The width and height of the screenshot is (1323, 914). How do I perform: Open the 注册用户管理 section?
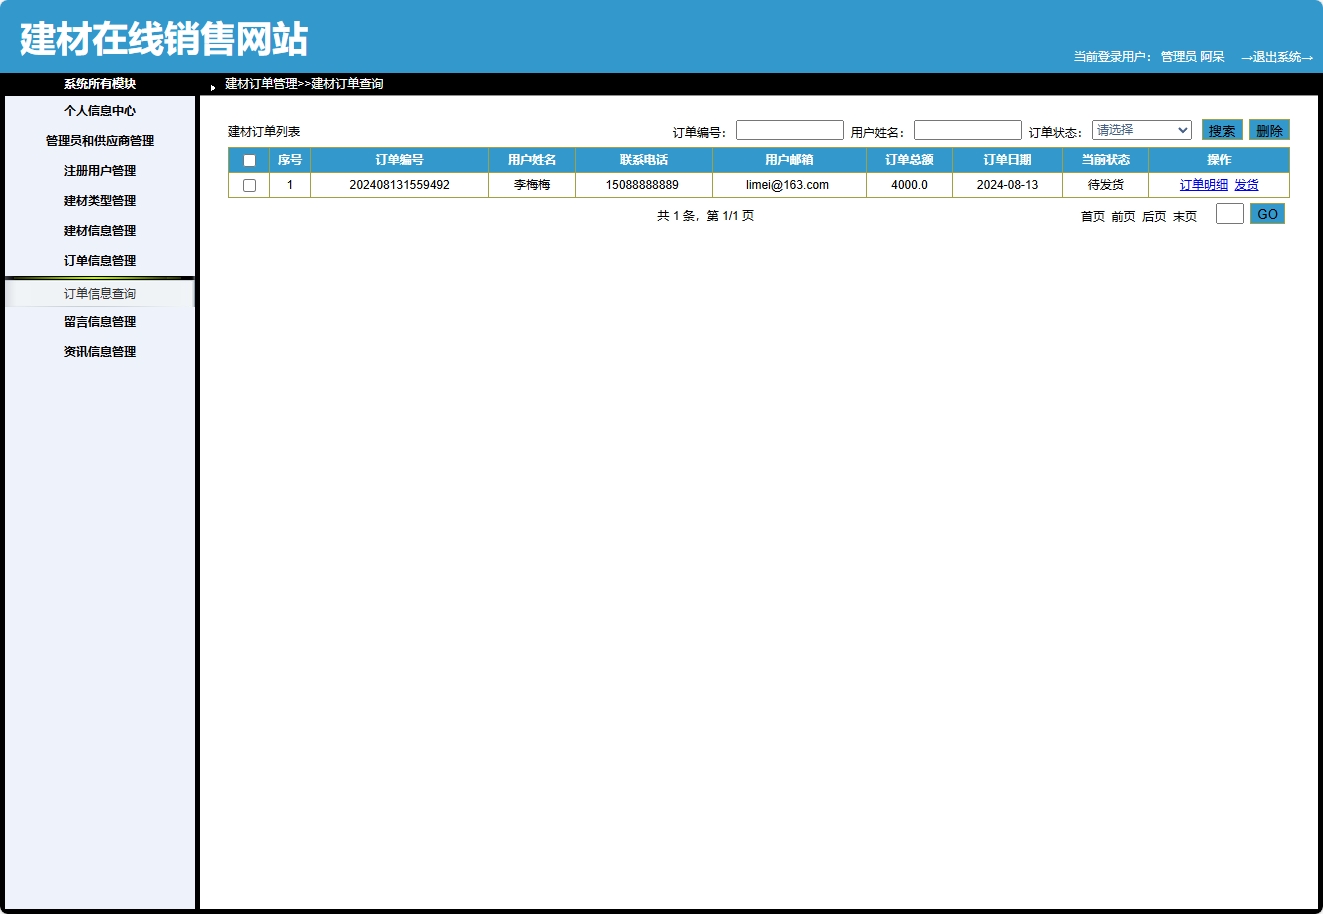[99, 170]
